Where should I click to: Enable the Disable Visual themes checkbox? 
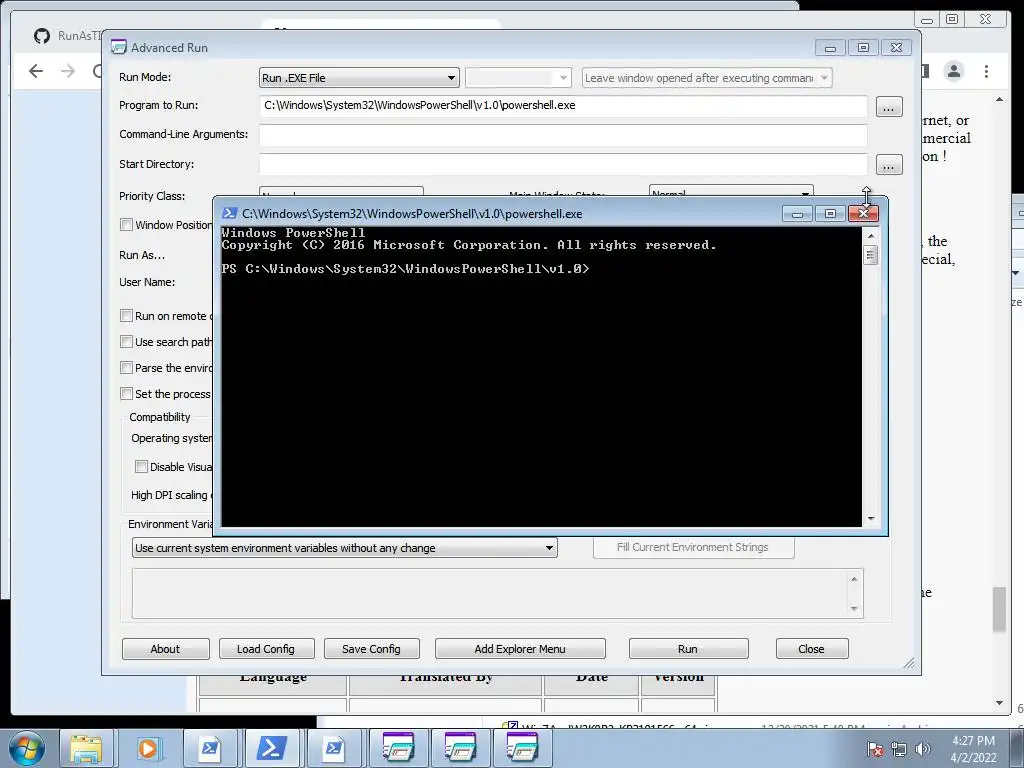coord(141,466)
